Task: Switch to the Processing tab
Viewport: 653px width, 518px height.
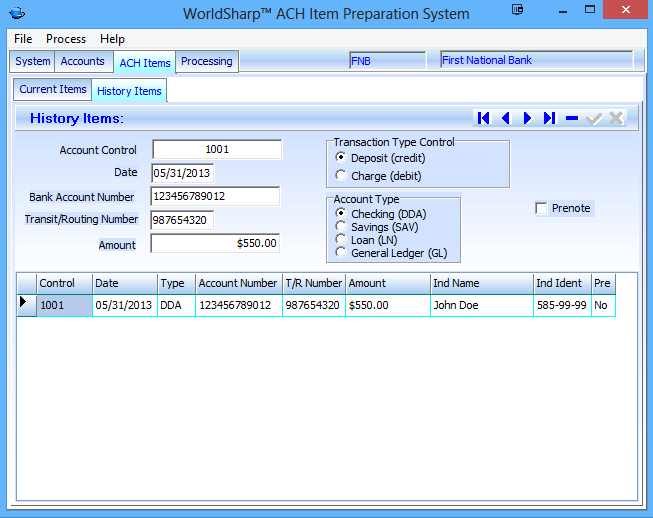Action: coord(207,61)
